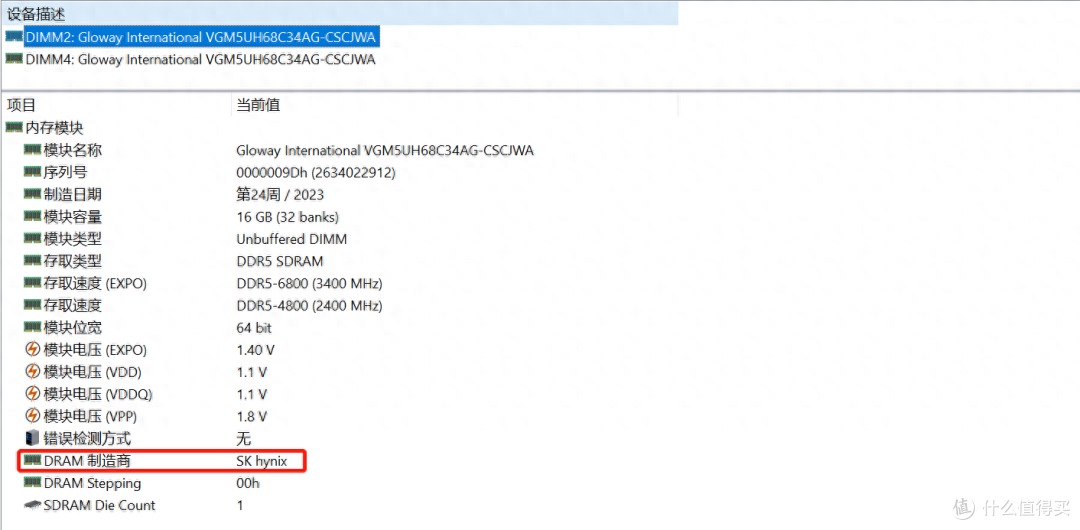The height and width of the screenshot is (530, 1080).
Task: Click the value 1.8 V
Action: (x=251, y=416)
